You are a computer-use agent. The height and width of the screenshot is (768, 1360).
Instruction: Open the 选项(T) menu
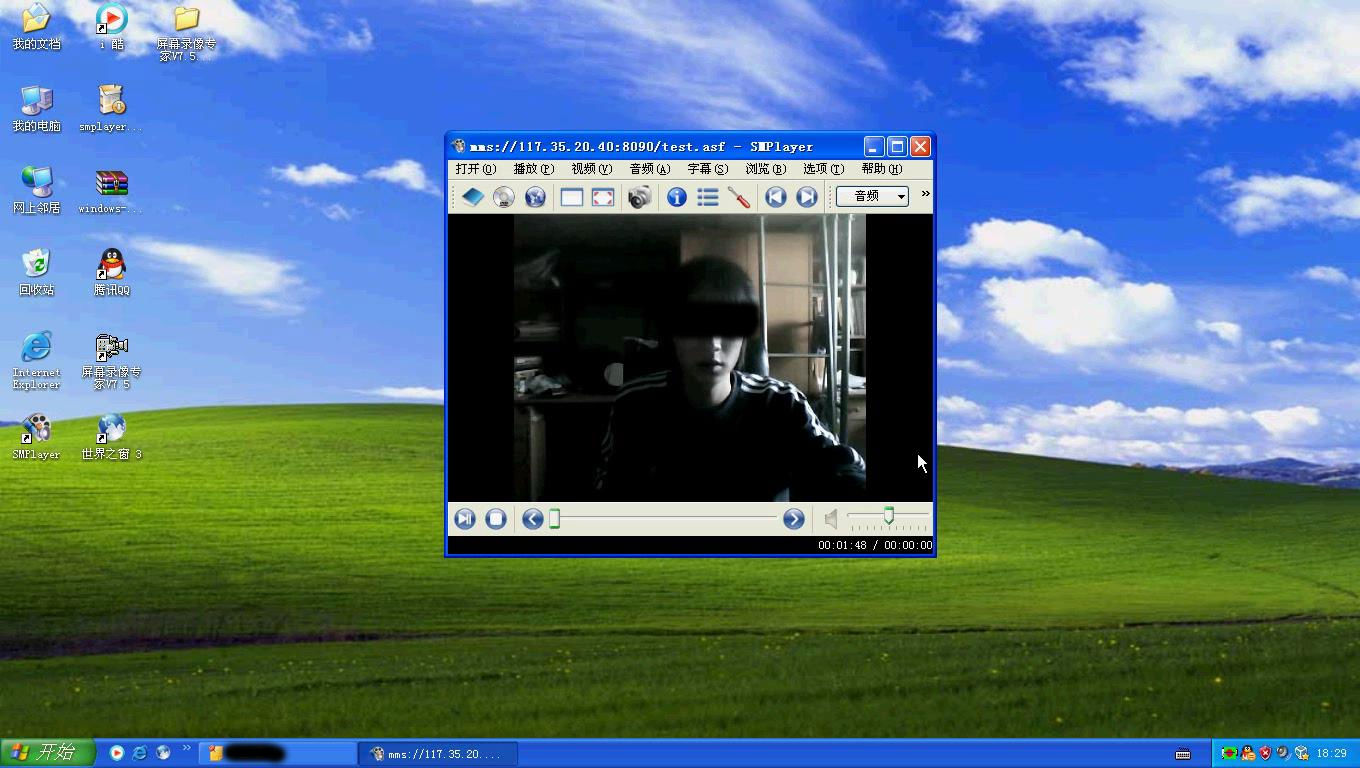[823, 169]
